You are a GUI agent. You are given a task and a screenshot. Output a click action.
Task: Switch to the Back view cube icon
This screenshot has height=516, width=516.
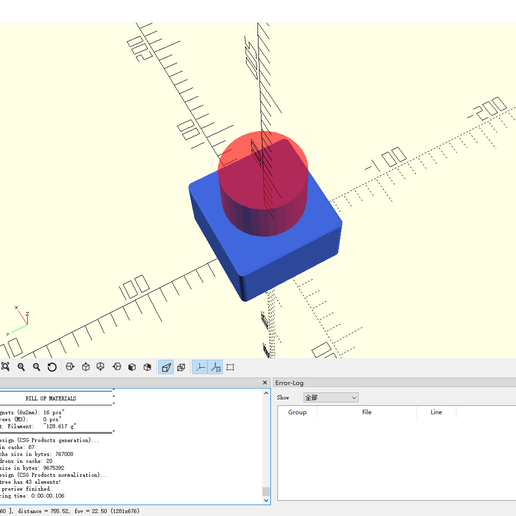[147, 367]
